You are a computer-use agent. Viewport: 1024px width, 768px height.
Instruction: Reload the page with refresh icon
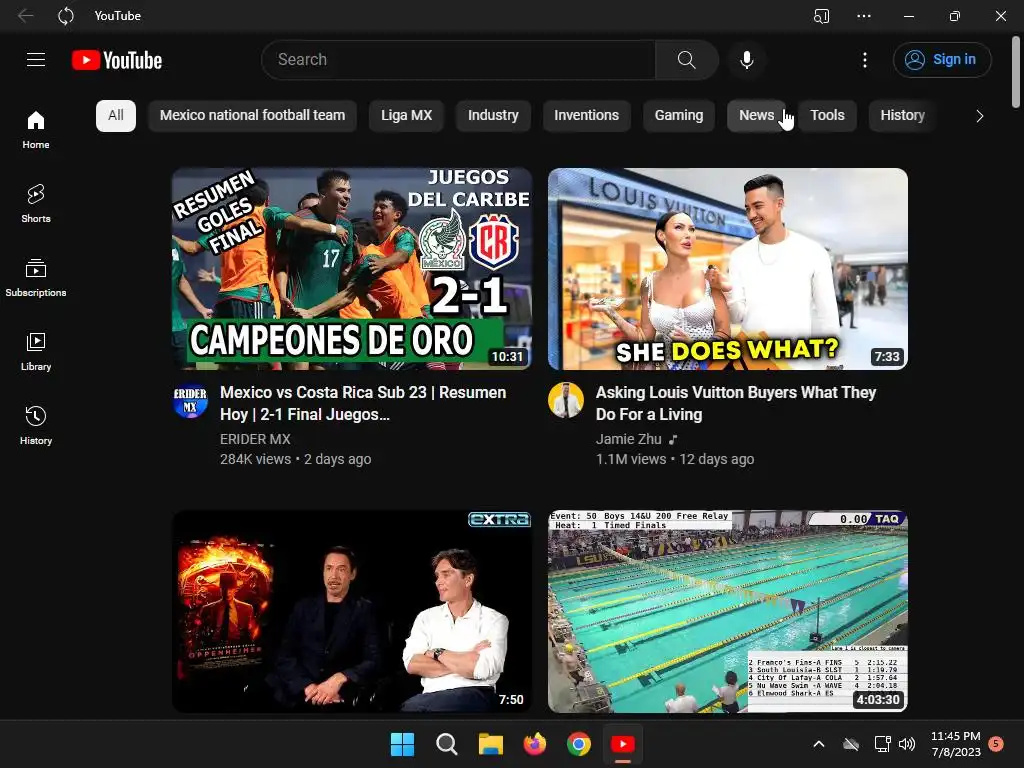tap(66, 16)
